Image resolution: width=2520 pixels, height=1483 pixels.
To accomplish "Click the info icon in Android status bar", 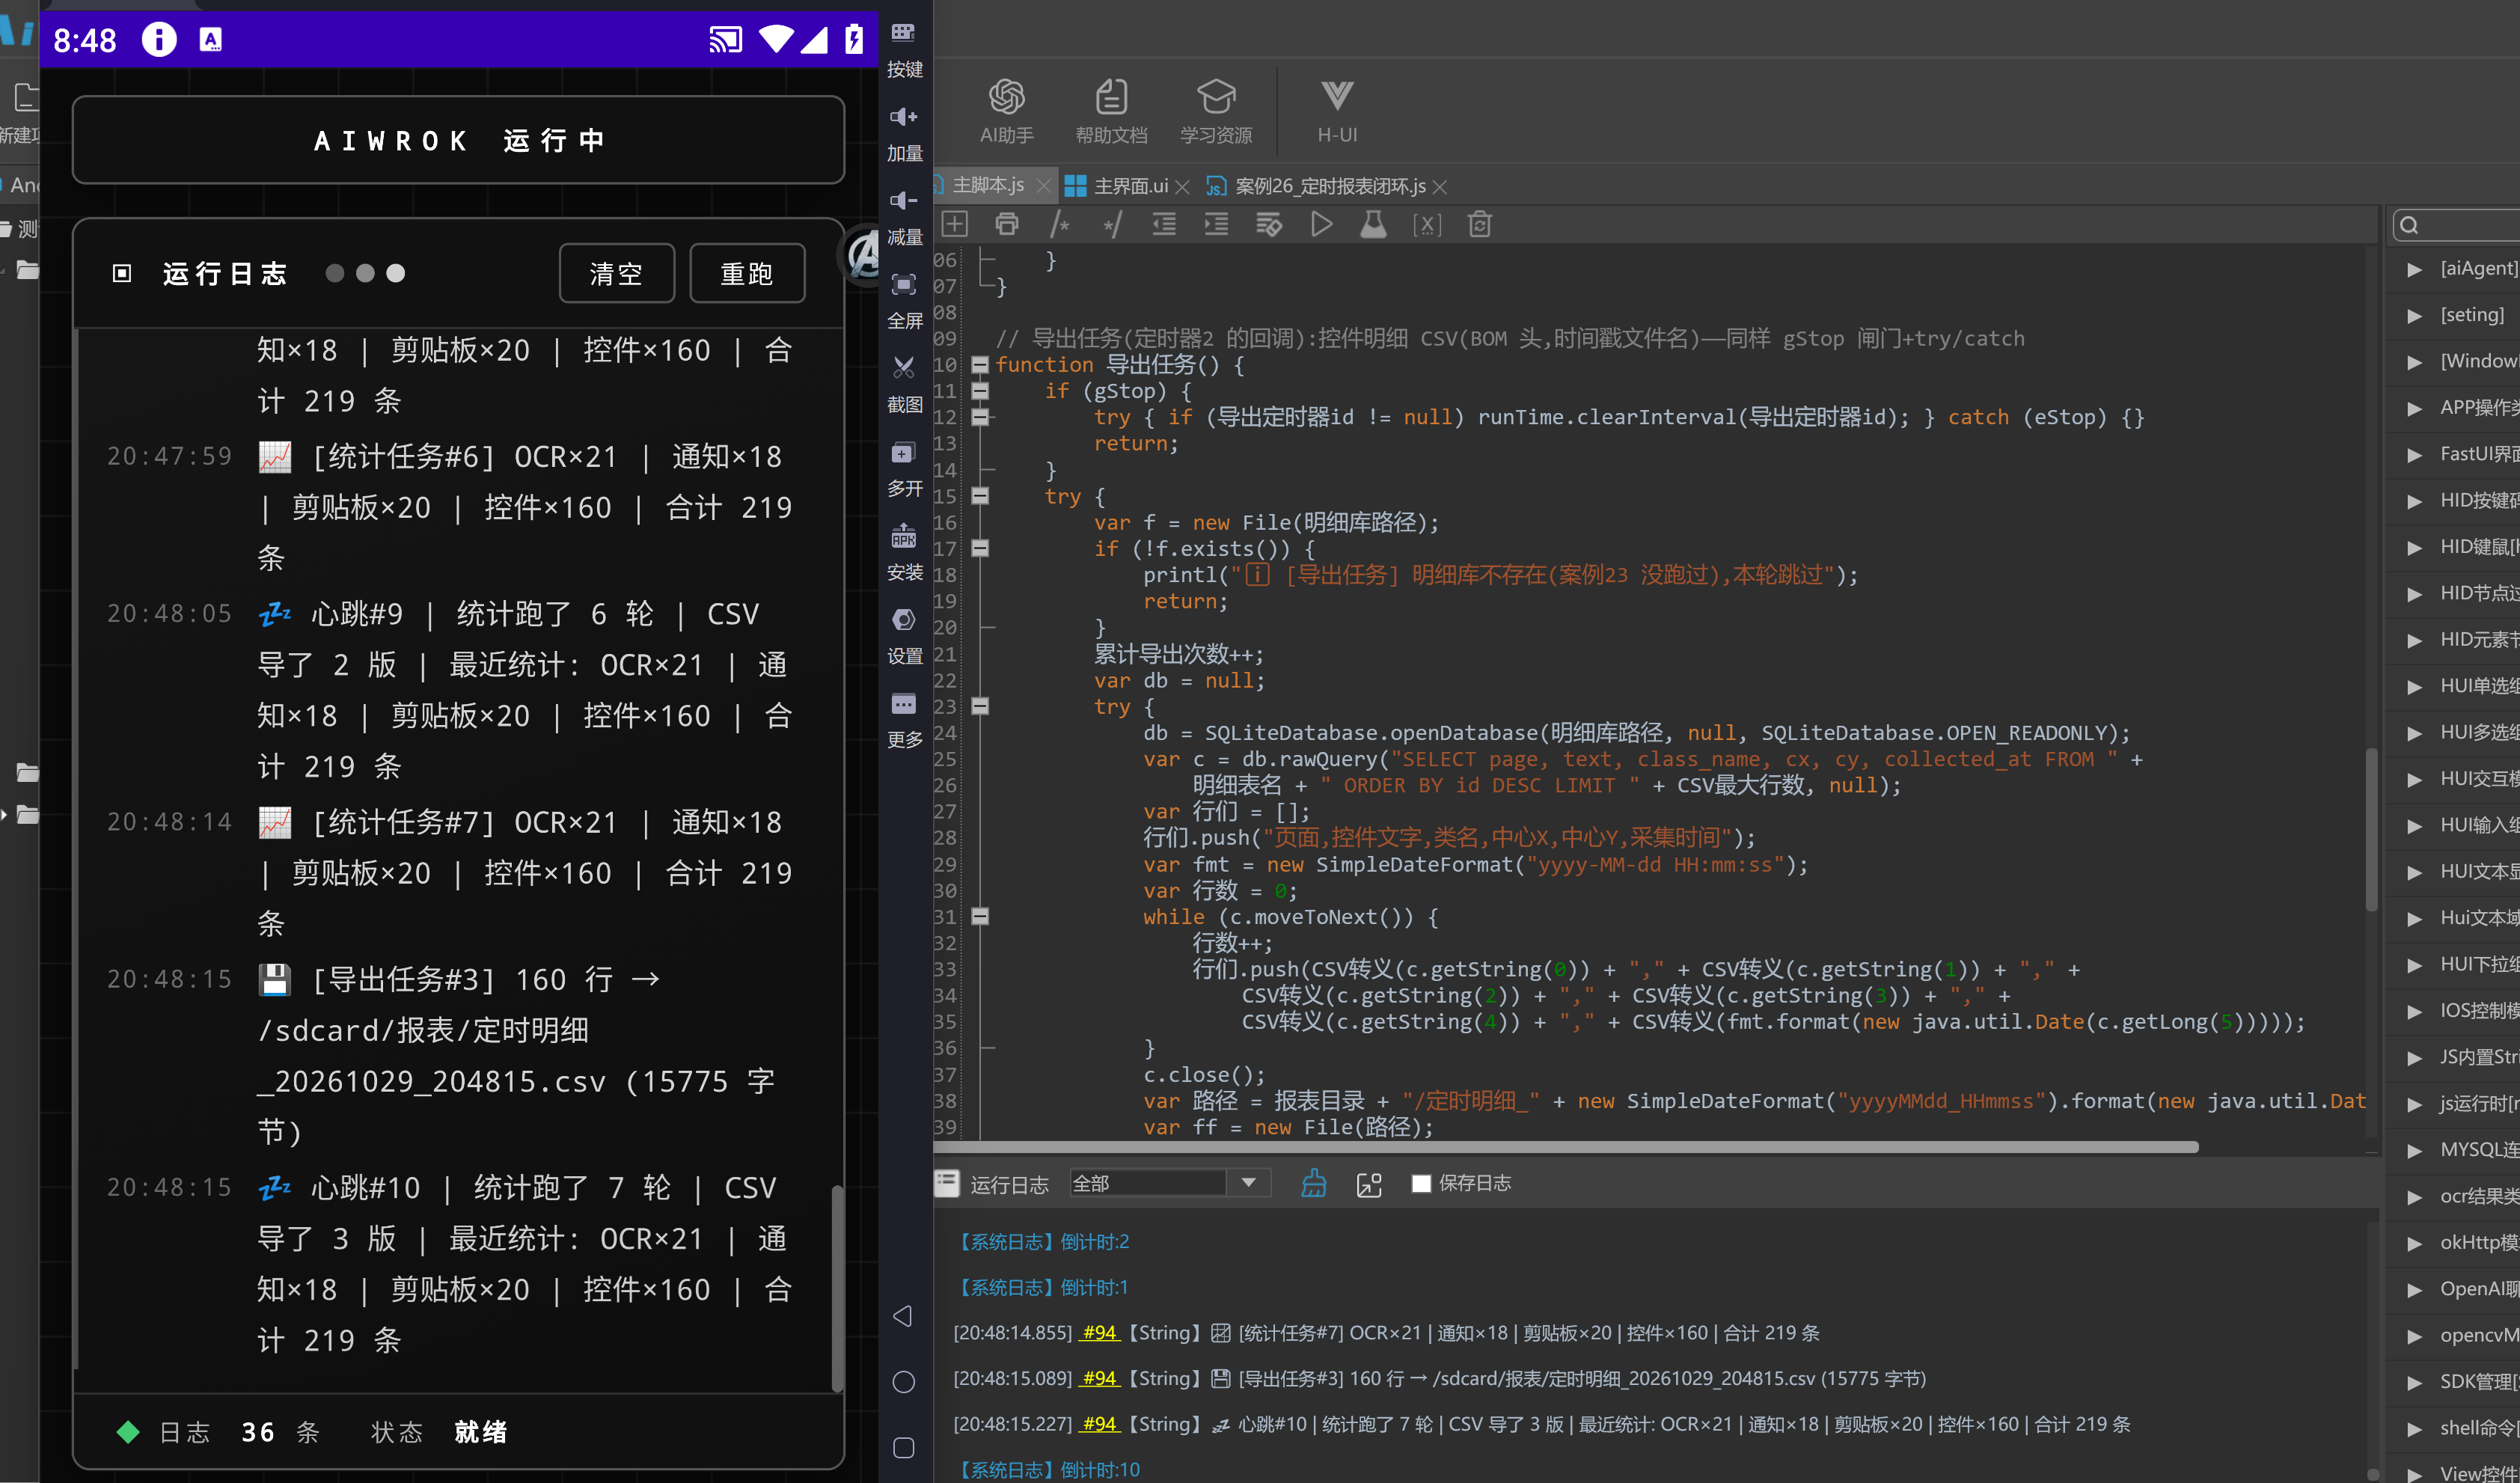I will point(159,40).
